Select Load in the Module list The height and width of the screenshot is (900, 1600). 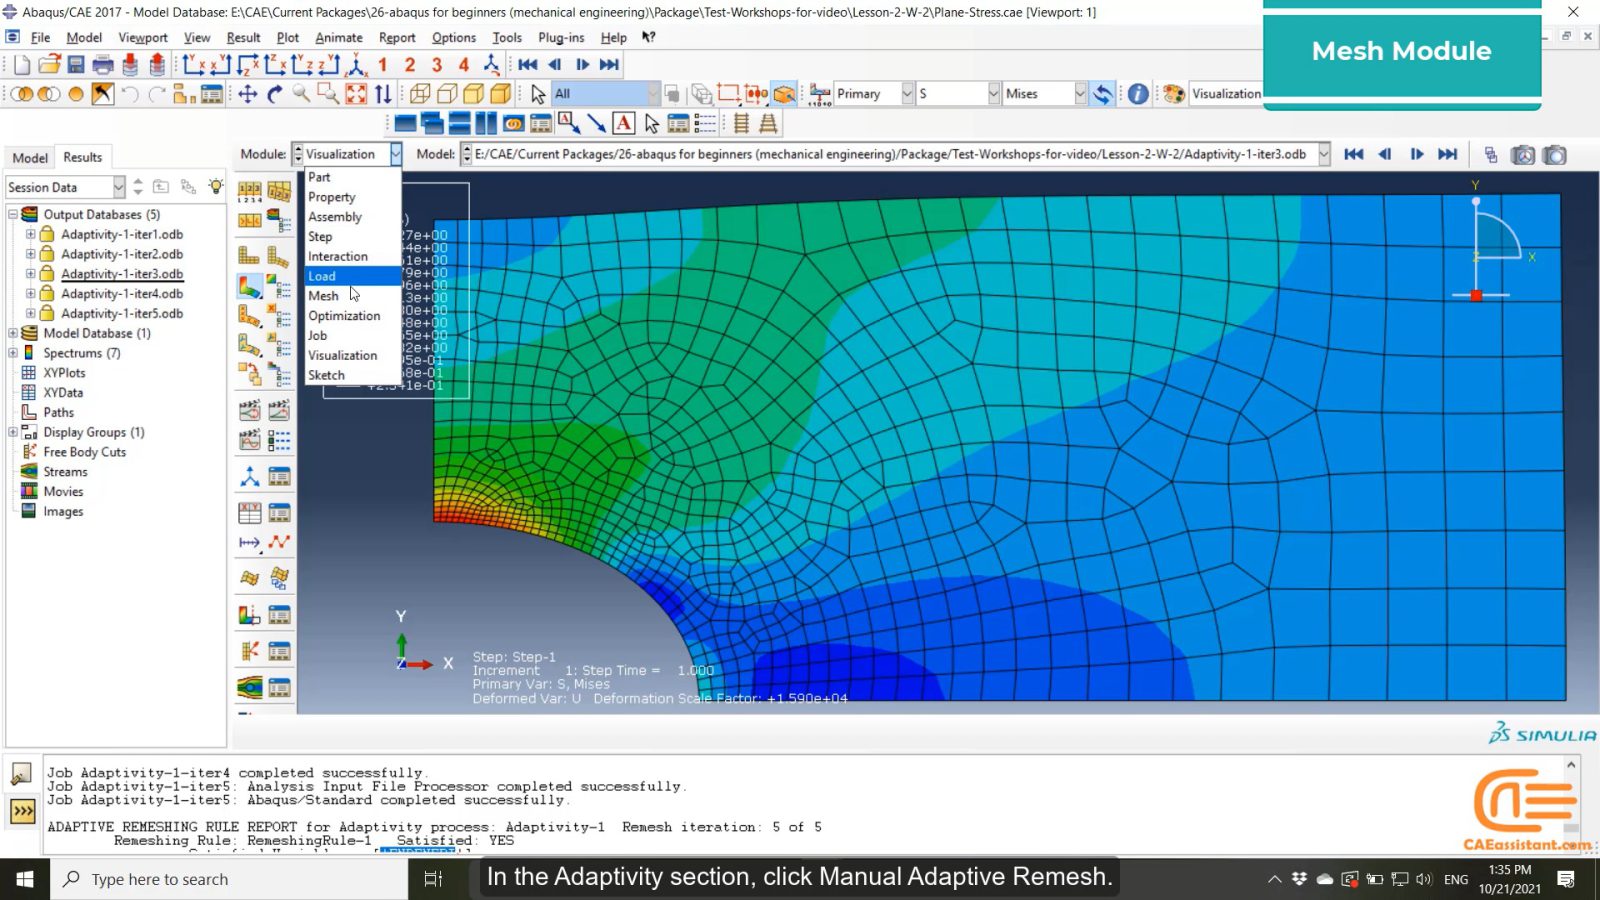pyautogui.click(x=352, y=276)
